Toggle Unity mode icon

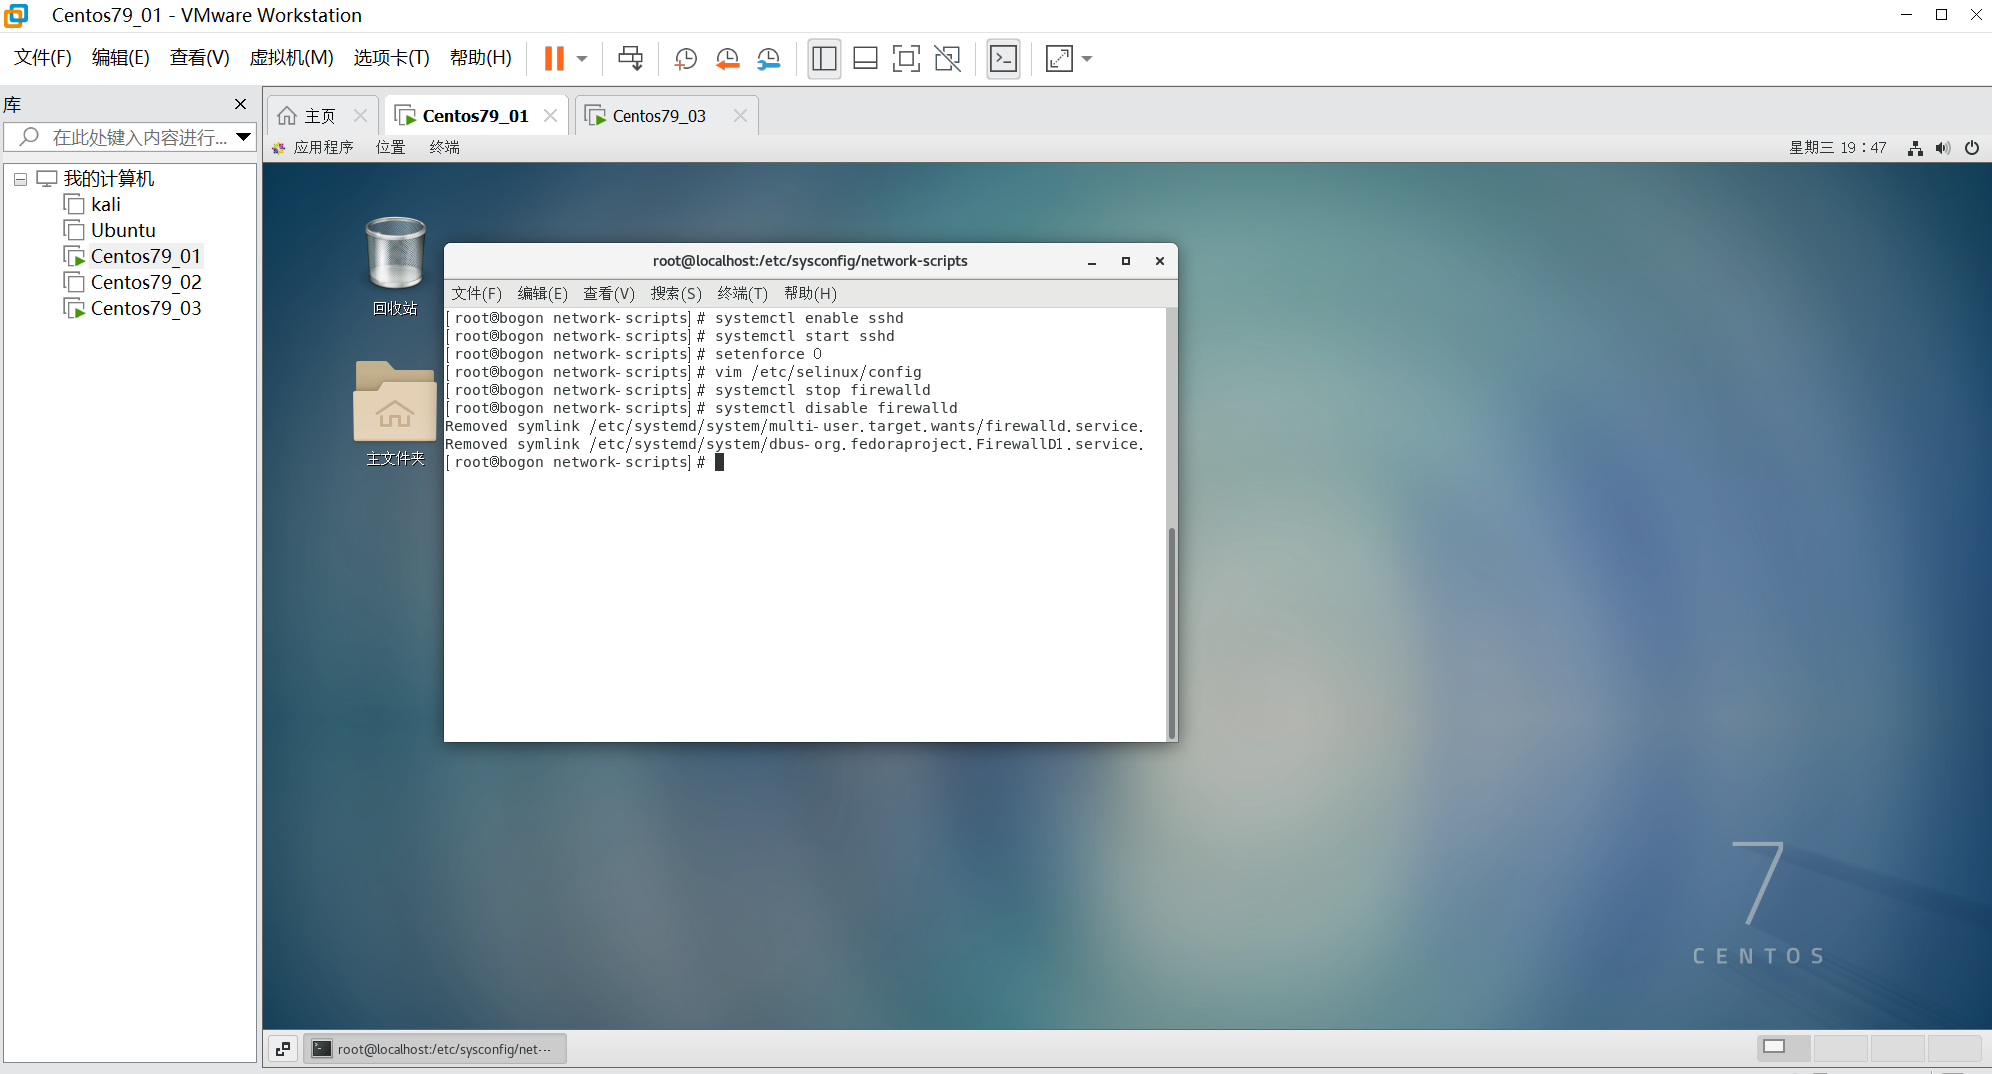click(947, 59)
